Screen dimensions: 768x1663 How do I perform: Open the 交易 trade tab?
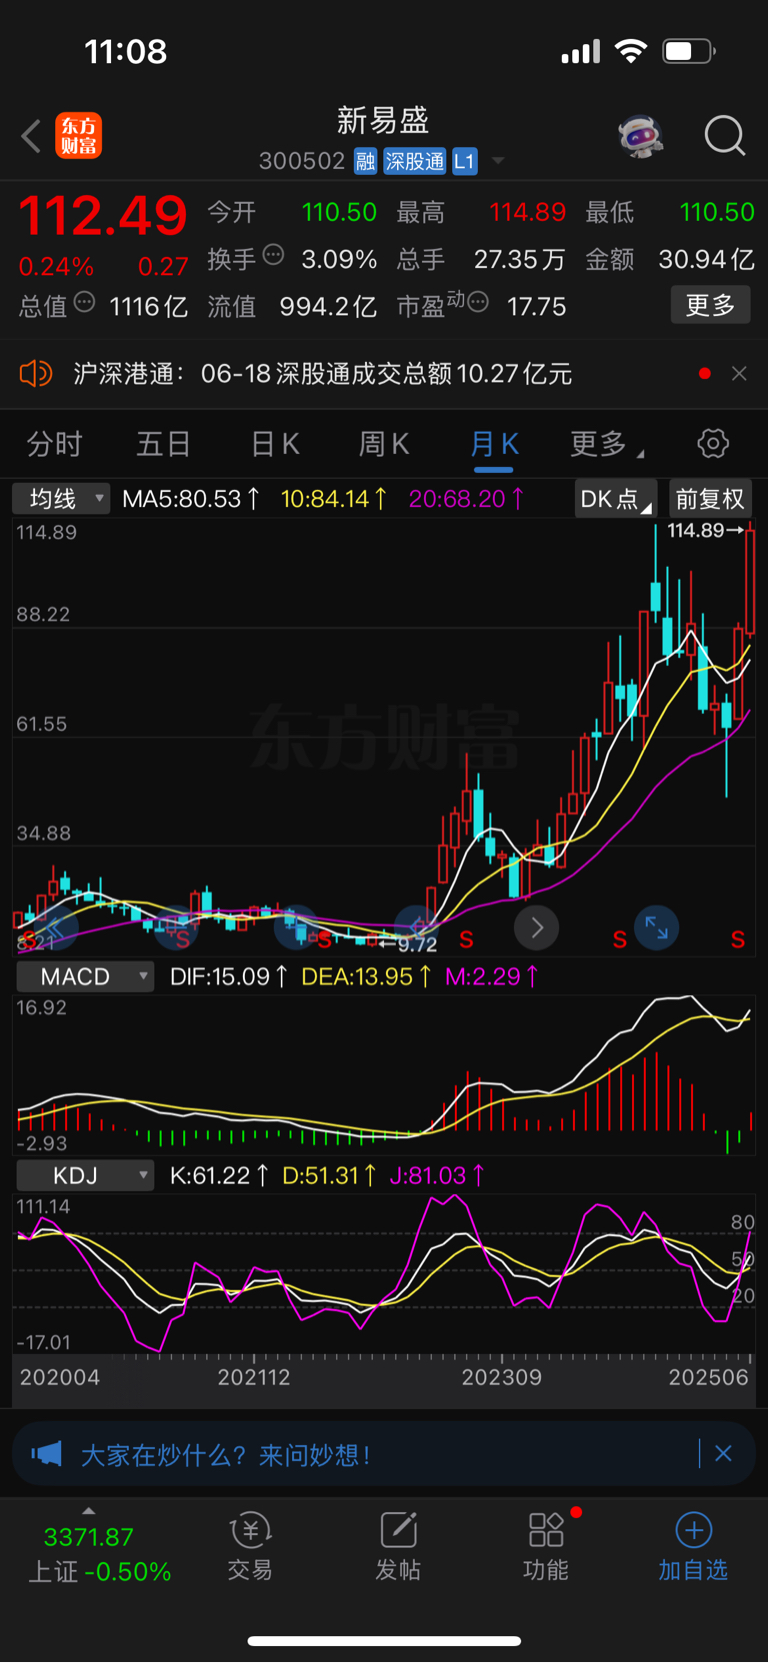point(250,1546)
